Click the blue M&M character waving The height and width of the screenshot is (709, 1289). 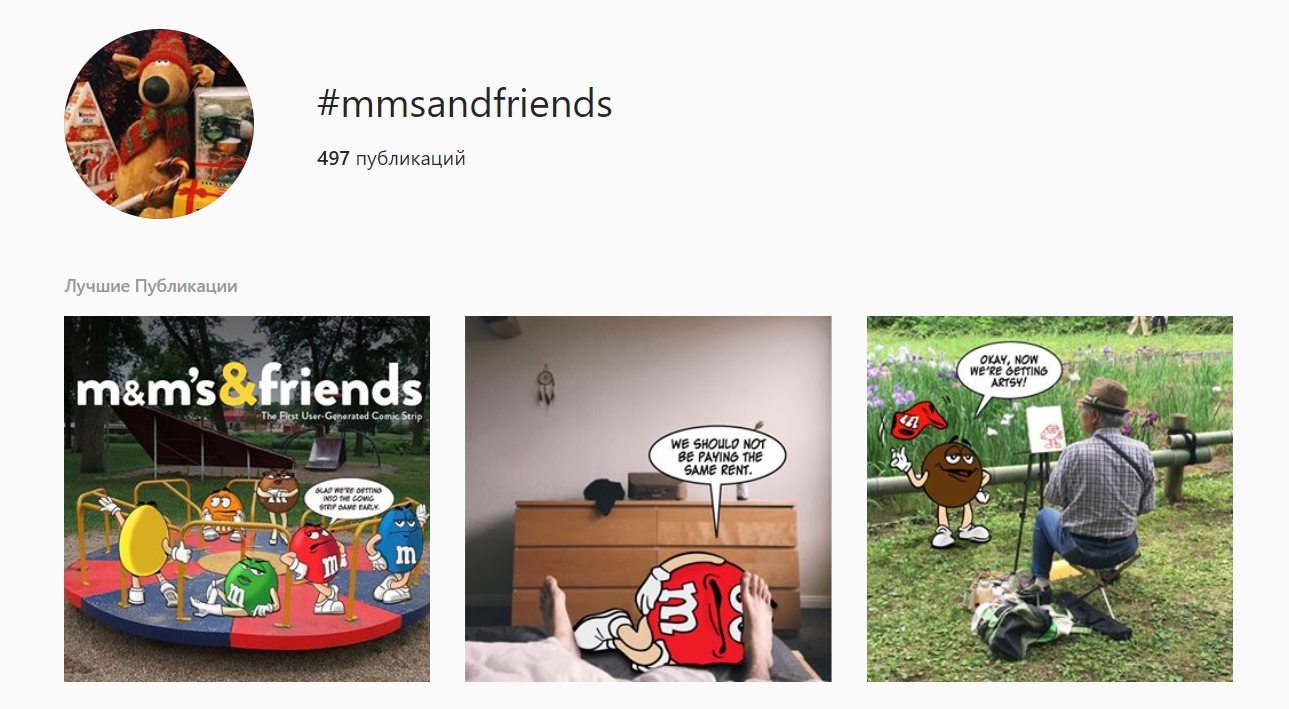(398, 552)
